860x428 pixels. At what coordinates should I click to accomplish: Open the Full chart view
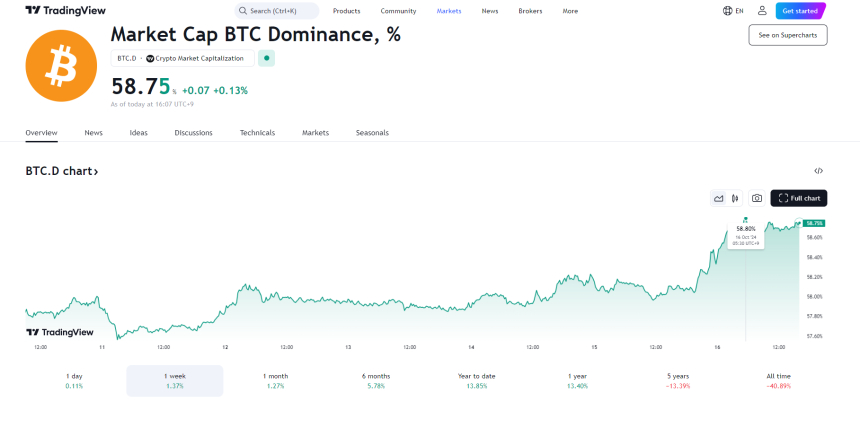coord(799,198)
